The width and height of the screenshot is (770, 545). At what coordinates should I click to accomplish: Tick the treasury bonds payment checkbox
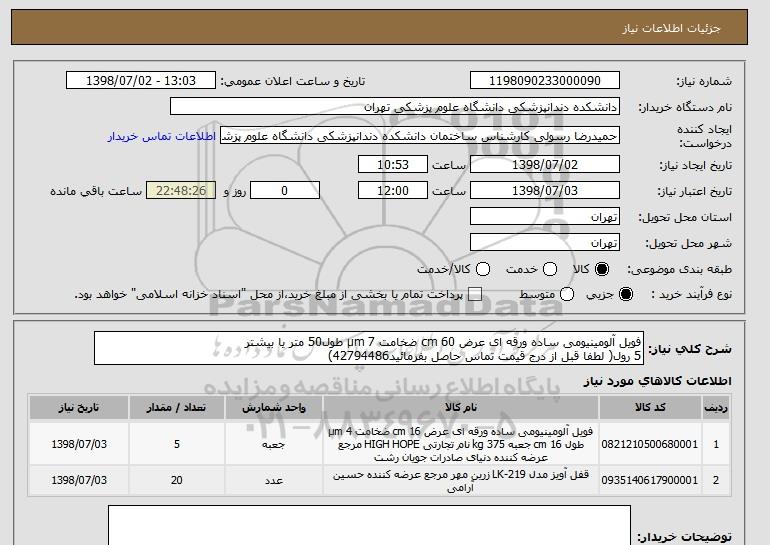coord(475,294)
